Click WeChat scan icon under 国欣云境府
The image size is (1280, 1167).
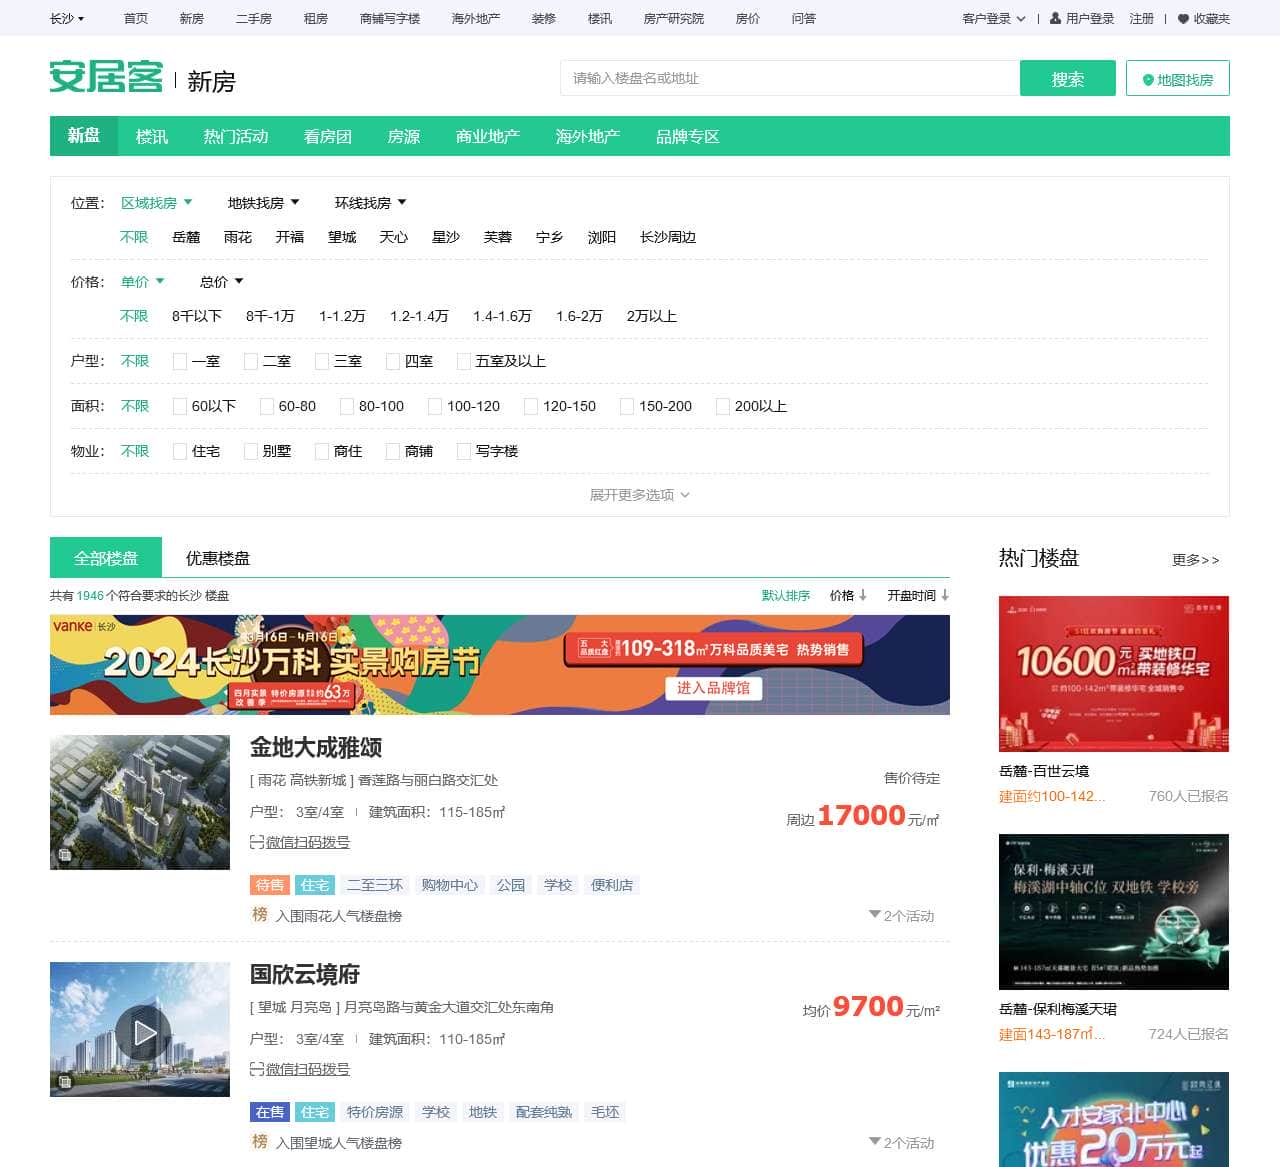[x=257, y=1070]
